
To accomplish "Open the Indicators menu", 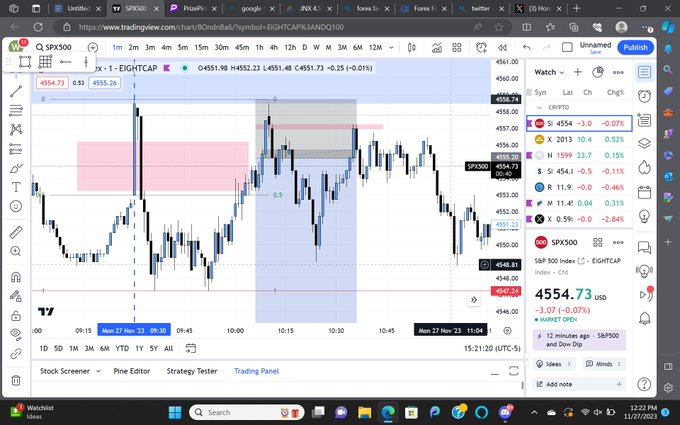I will pyautogui.click(x=437, y=47).
